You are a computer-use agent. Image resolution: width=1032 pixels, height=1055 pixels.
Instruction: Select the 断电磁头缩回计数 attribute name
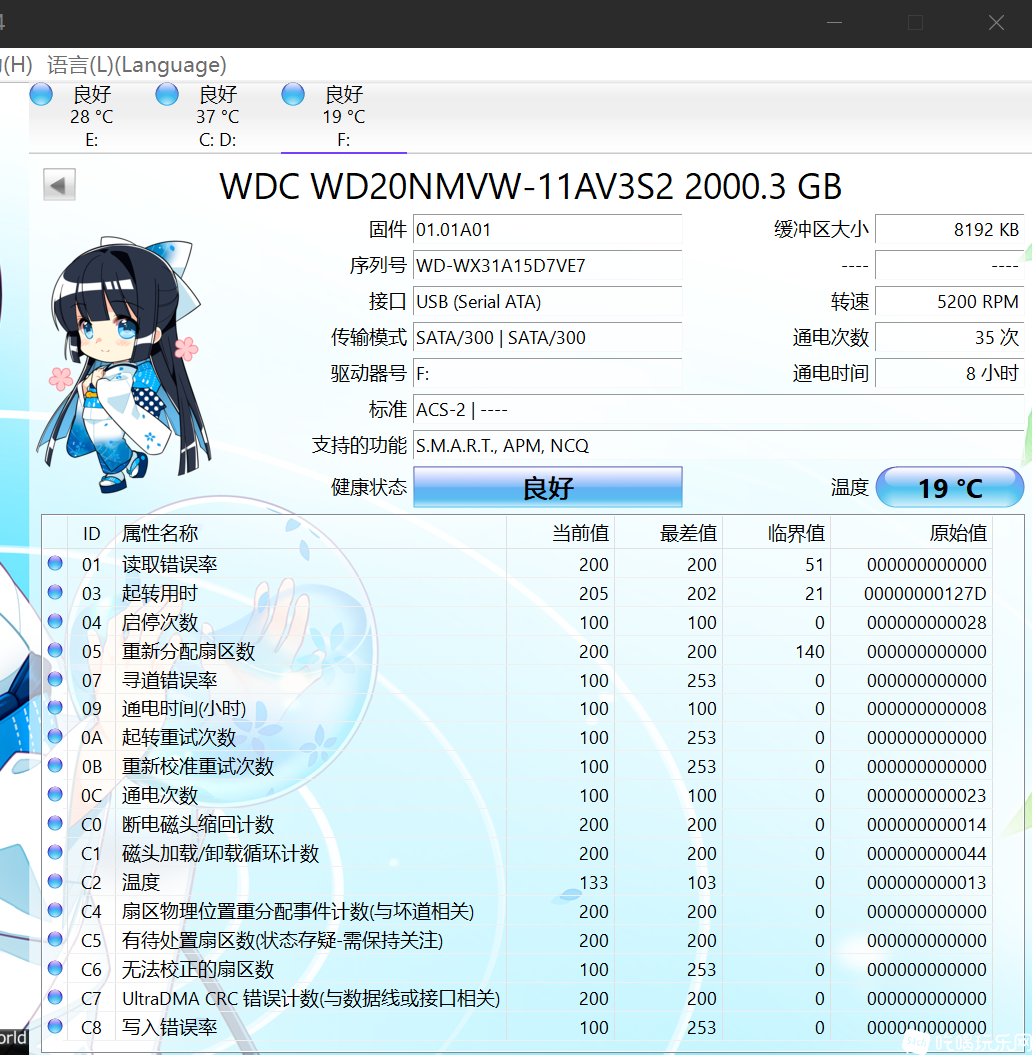(x=198, y=825)
